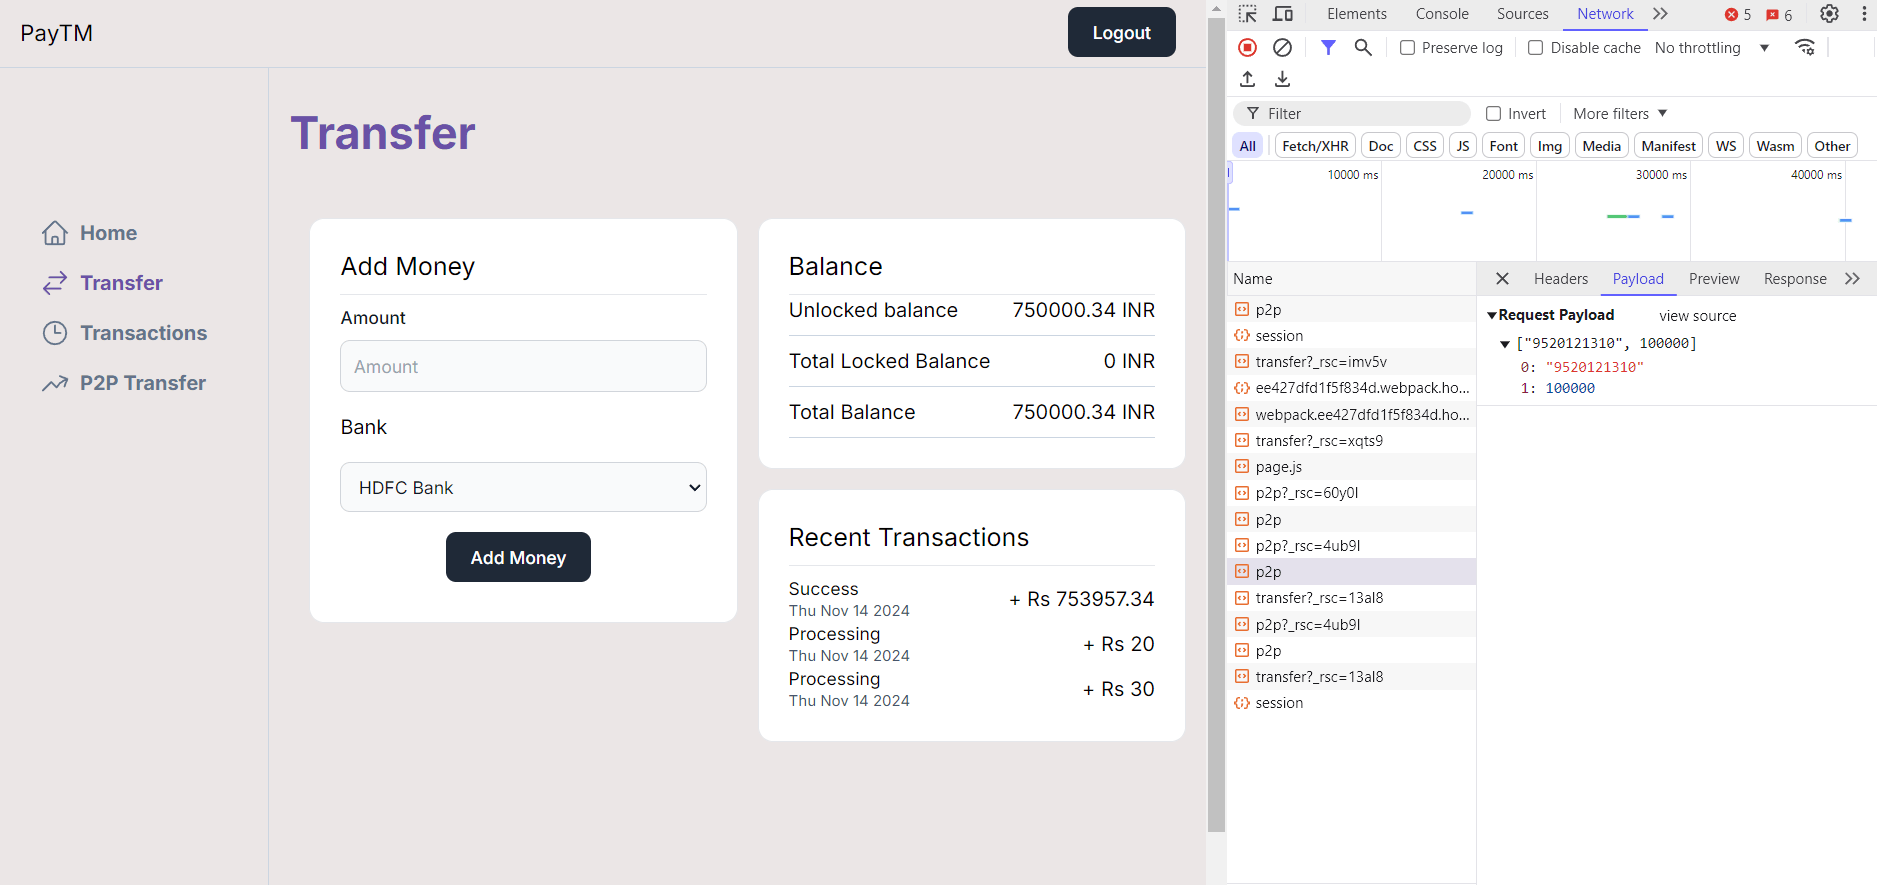Go to the Transactions page link
The image size is (1877, 885).
pyautogui.click(x=144, y=333)
